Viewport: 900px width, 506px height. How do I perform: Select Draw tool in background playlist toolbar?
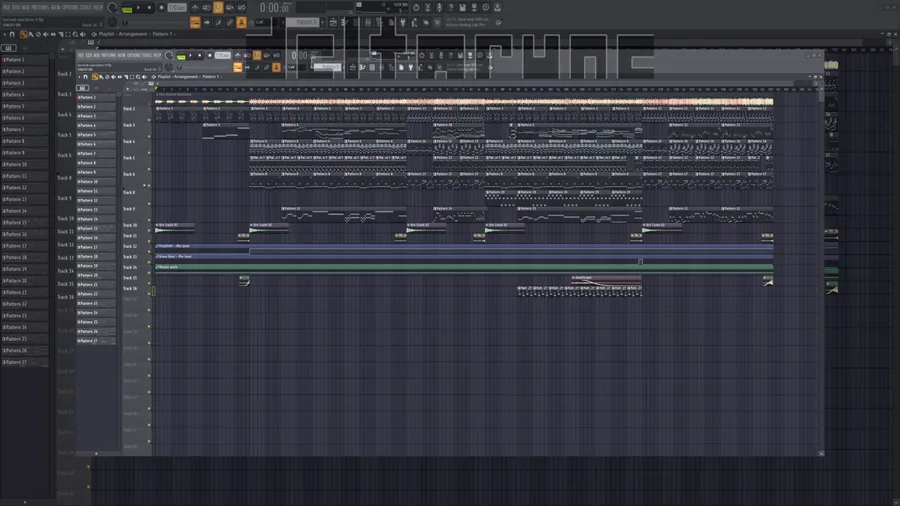23,34
